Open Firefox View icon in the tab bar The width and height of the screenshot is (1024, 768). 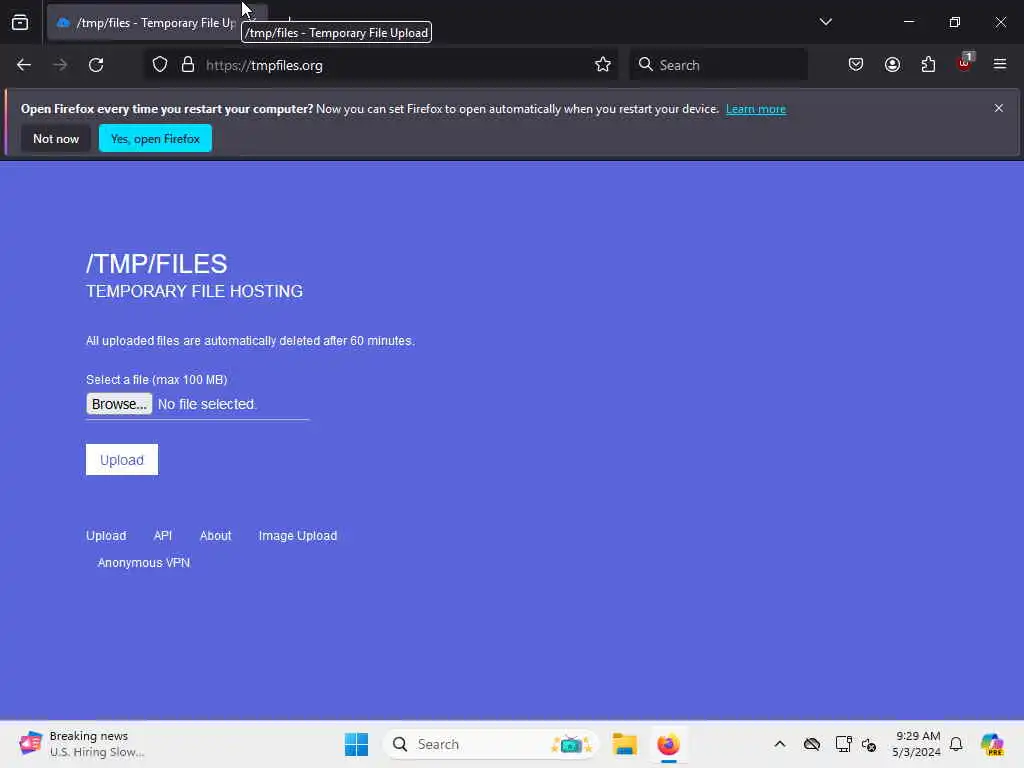click(x=20, y=22)
